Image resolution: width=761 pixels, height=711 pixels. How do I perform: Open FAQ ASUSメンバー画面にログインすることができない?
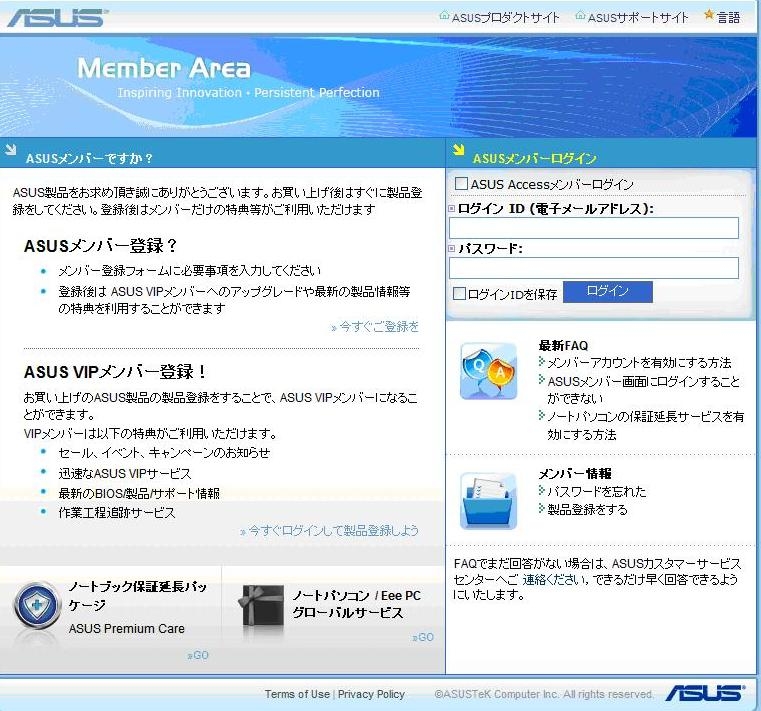644,390
